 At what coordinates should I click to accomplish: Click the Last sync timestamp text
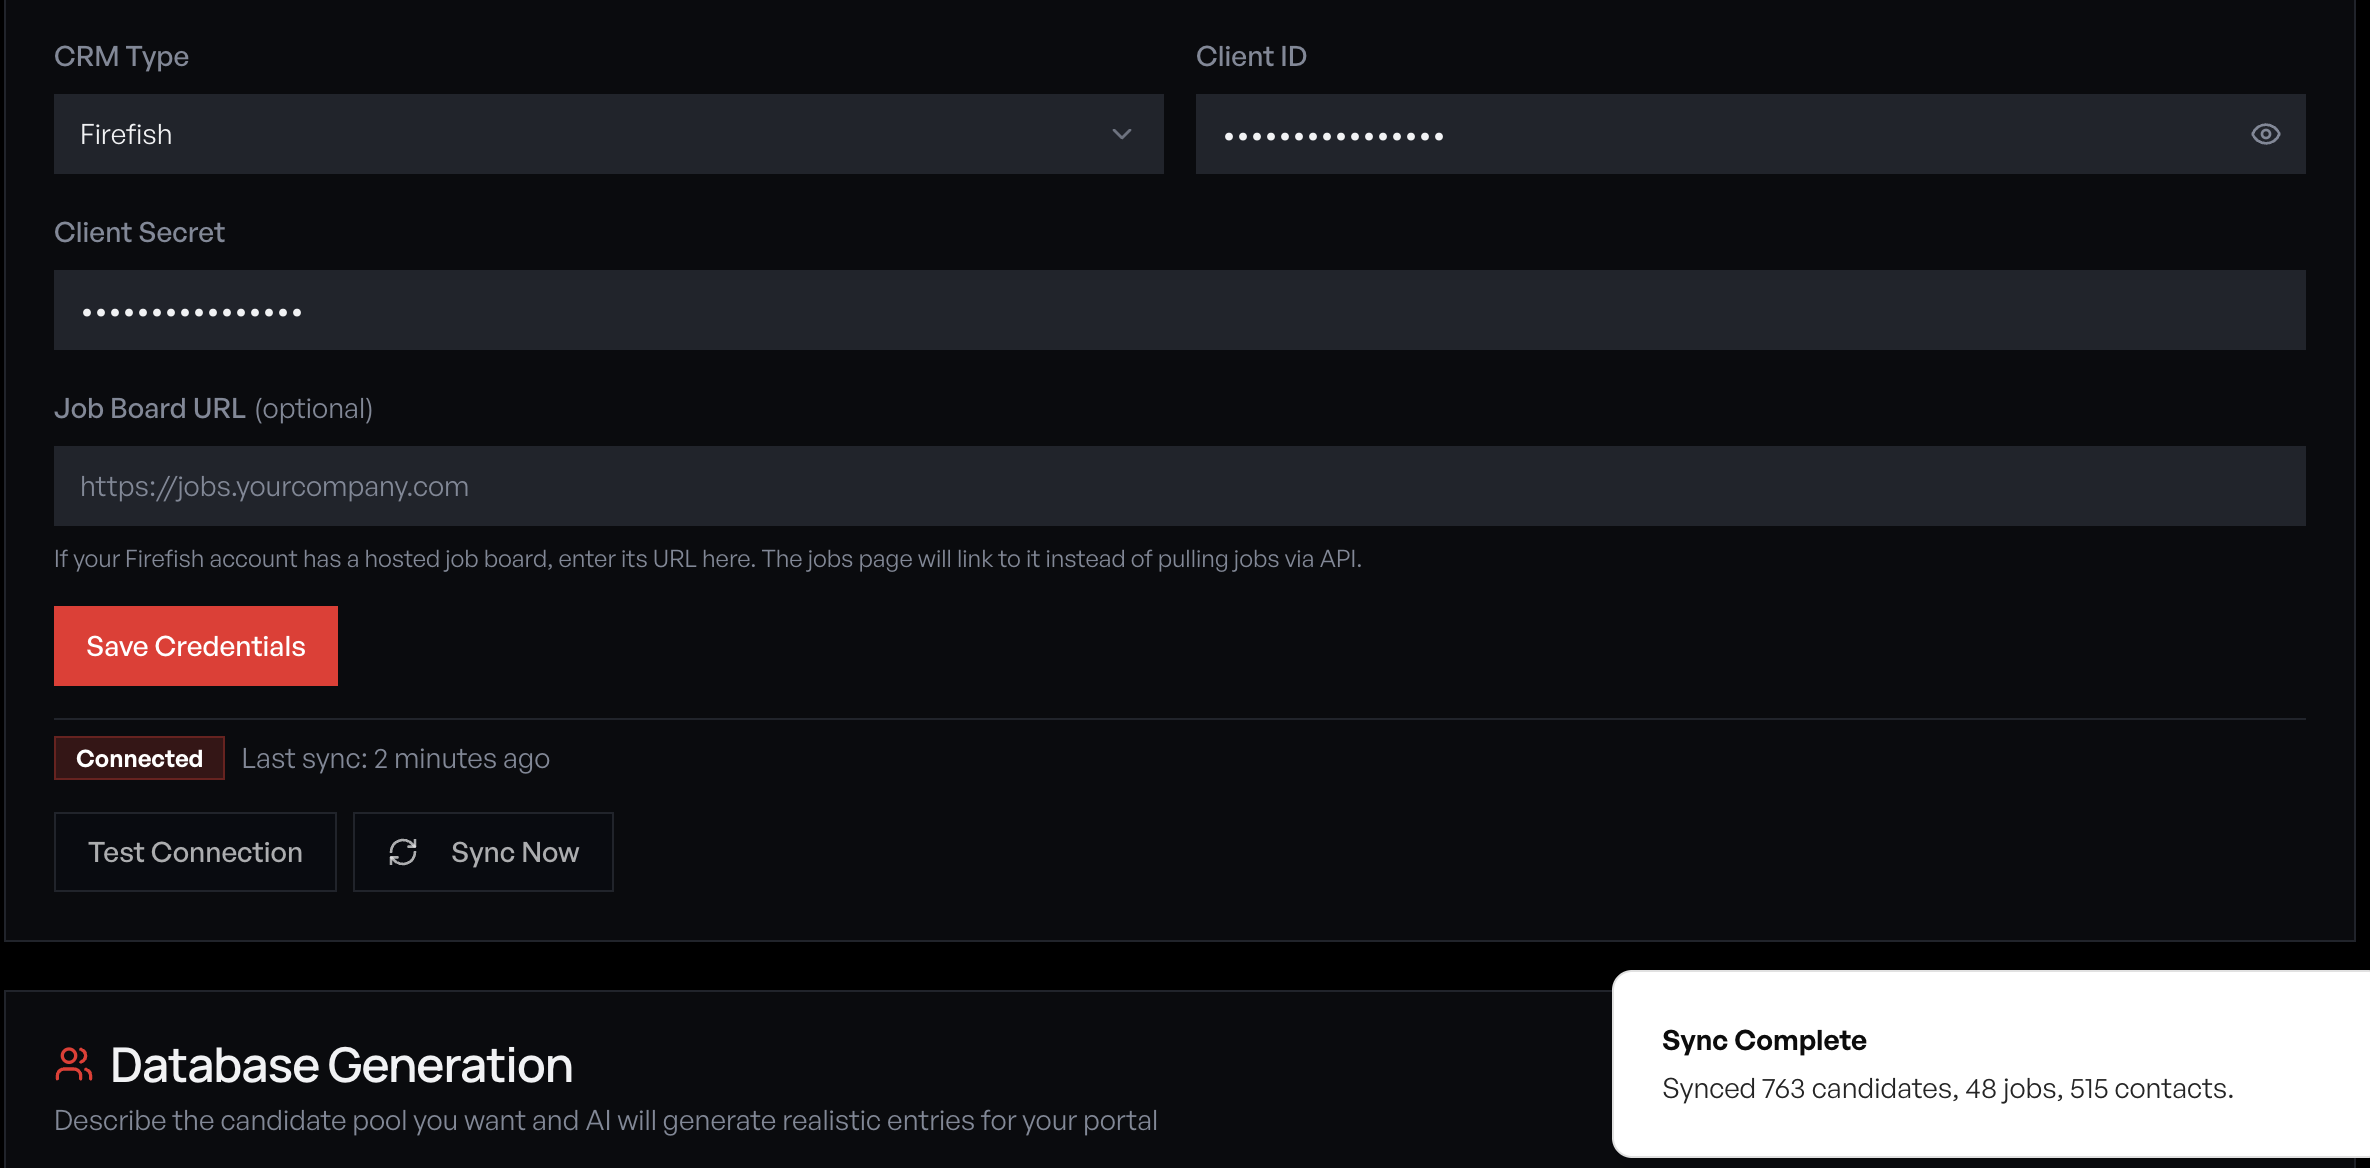tap(394, 758)
